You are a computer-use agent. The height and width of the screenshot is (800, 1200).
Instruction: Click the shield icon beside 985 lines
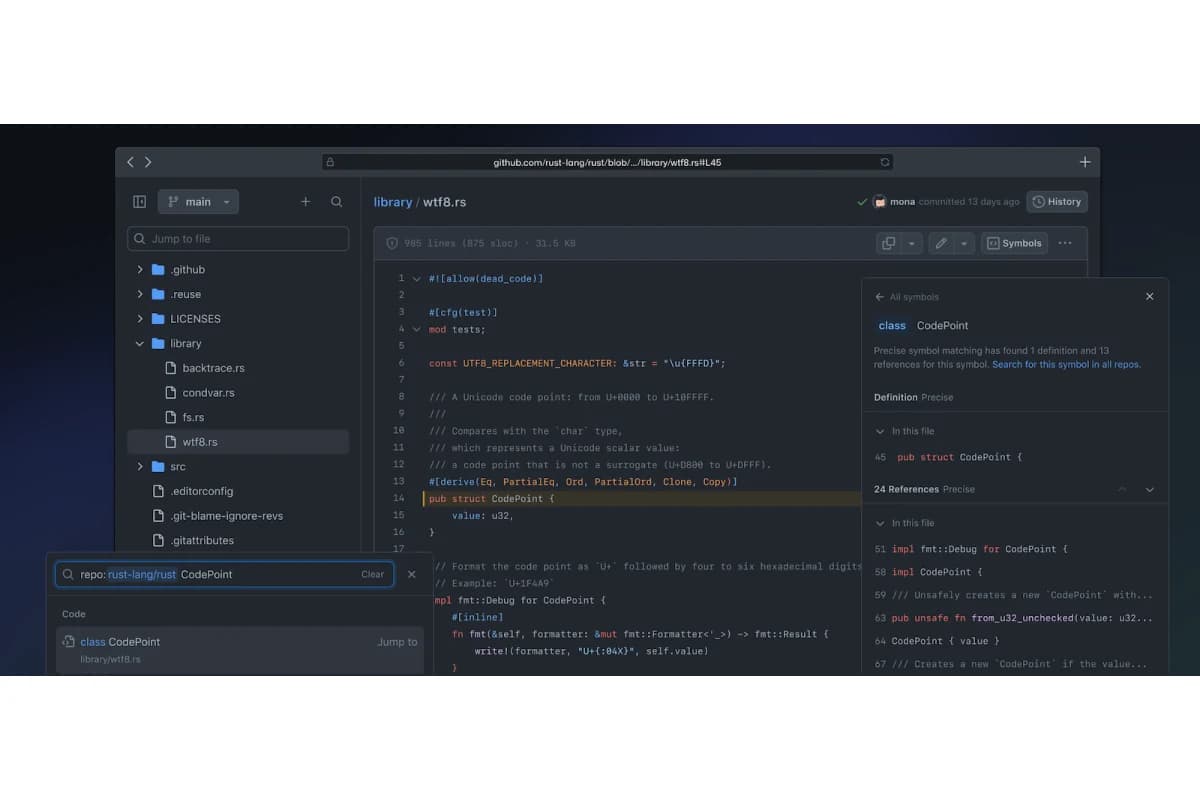(x=392, y=243)
